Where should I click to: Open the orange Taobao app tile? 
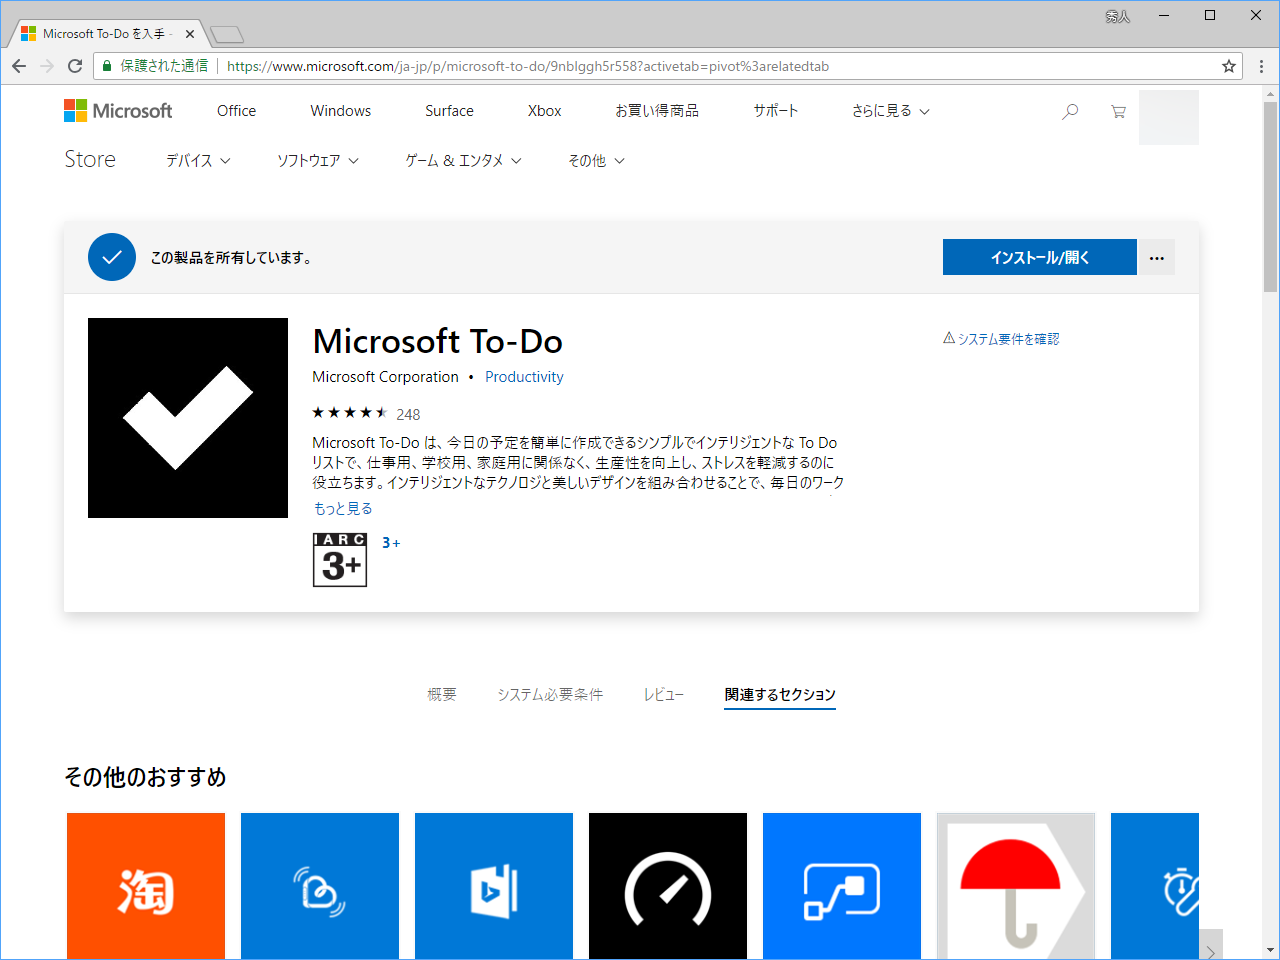(x=146, y=887)
